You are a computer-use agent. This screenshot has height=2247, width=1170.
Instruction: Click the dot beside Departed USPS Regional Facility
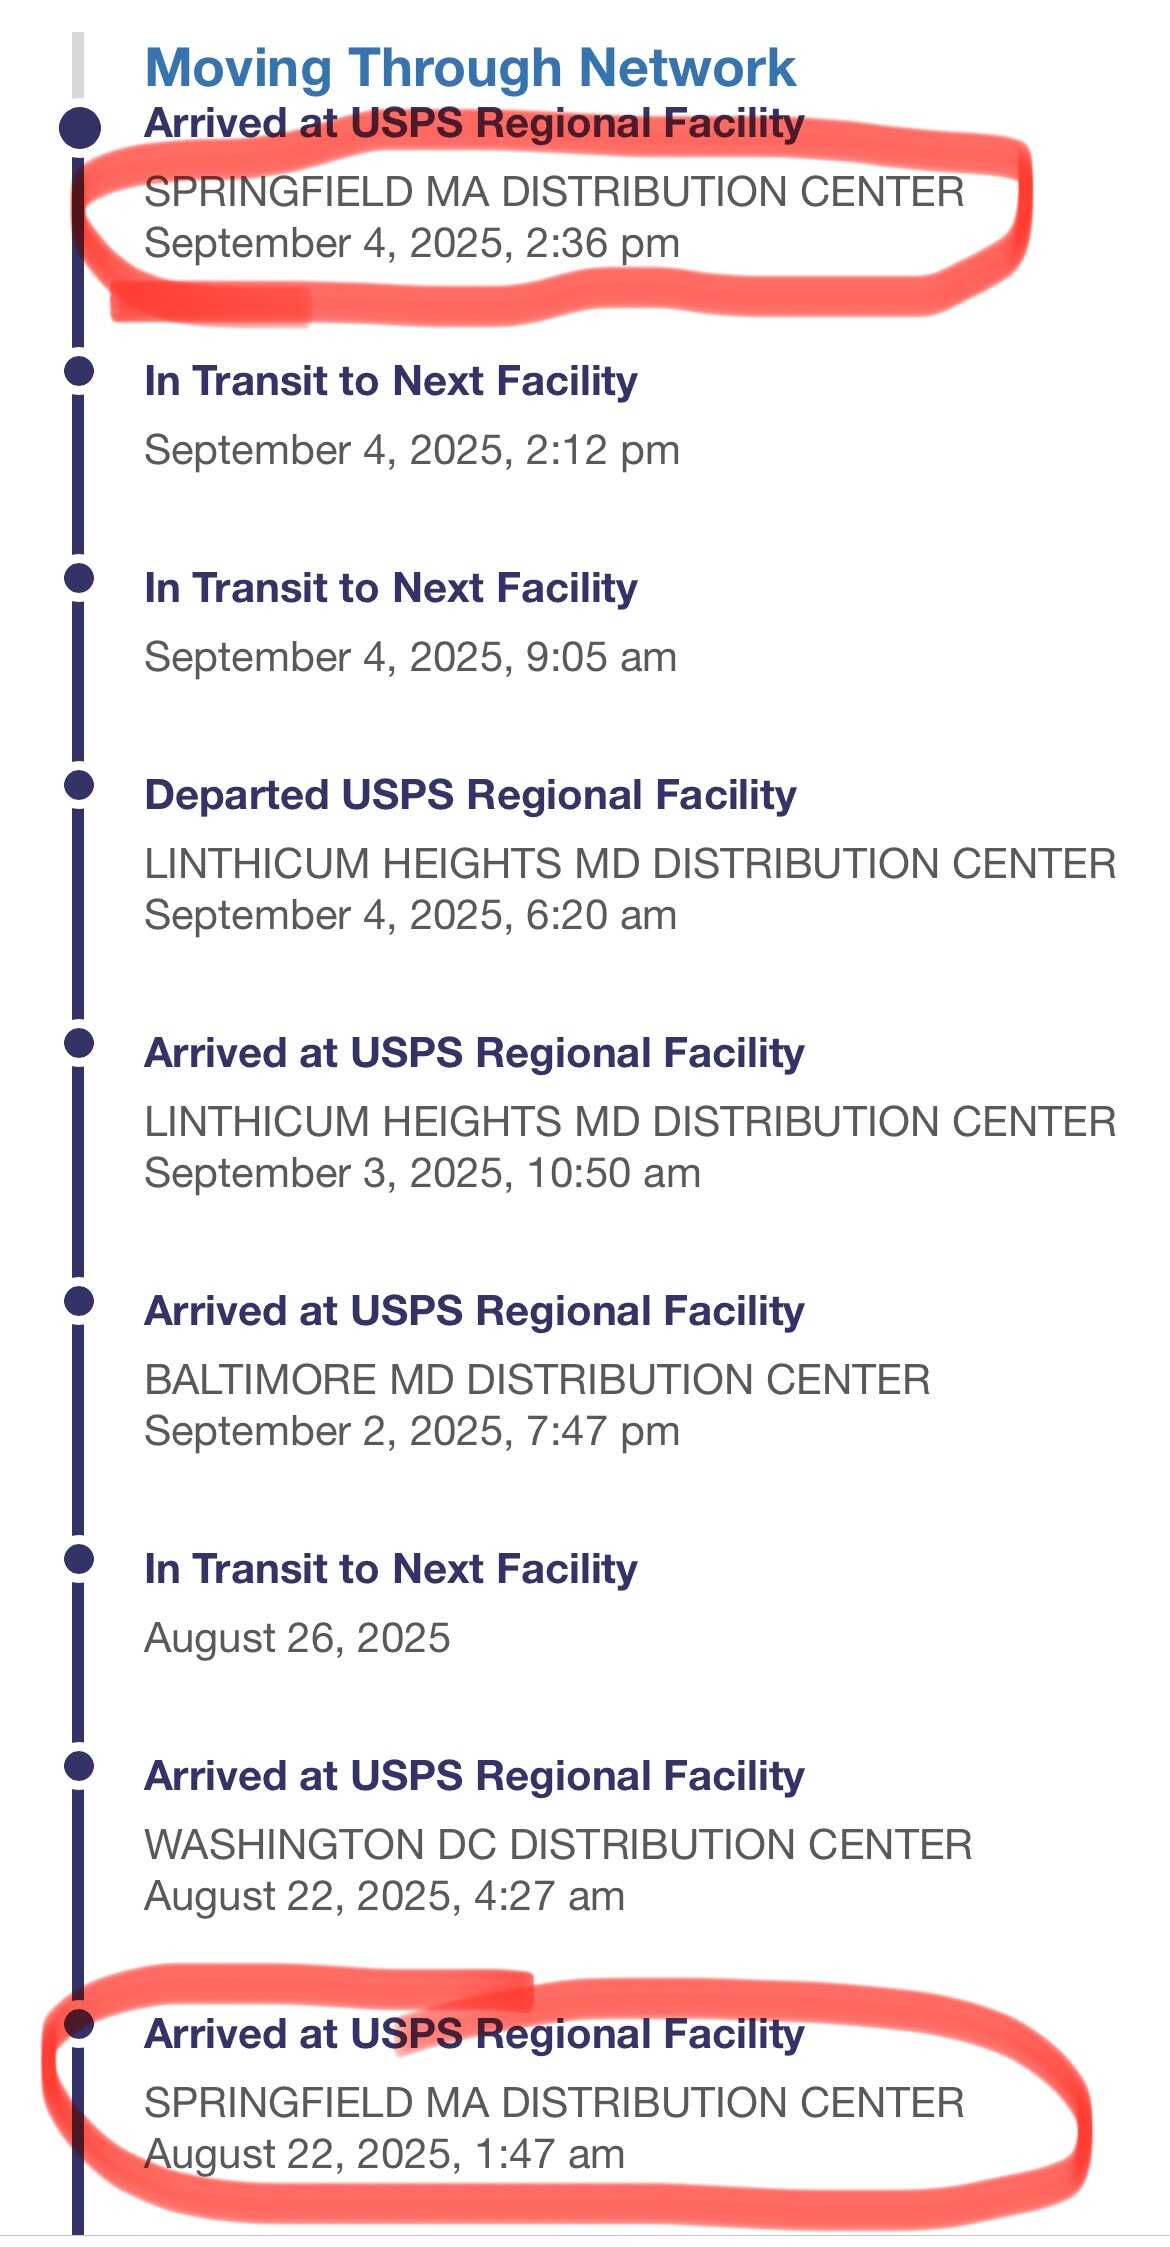(79, 785)
